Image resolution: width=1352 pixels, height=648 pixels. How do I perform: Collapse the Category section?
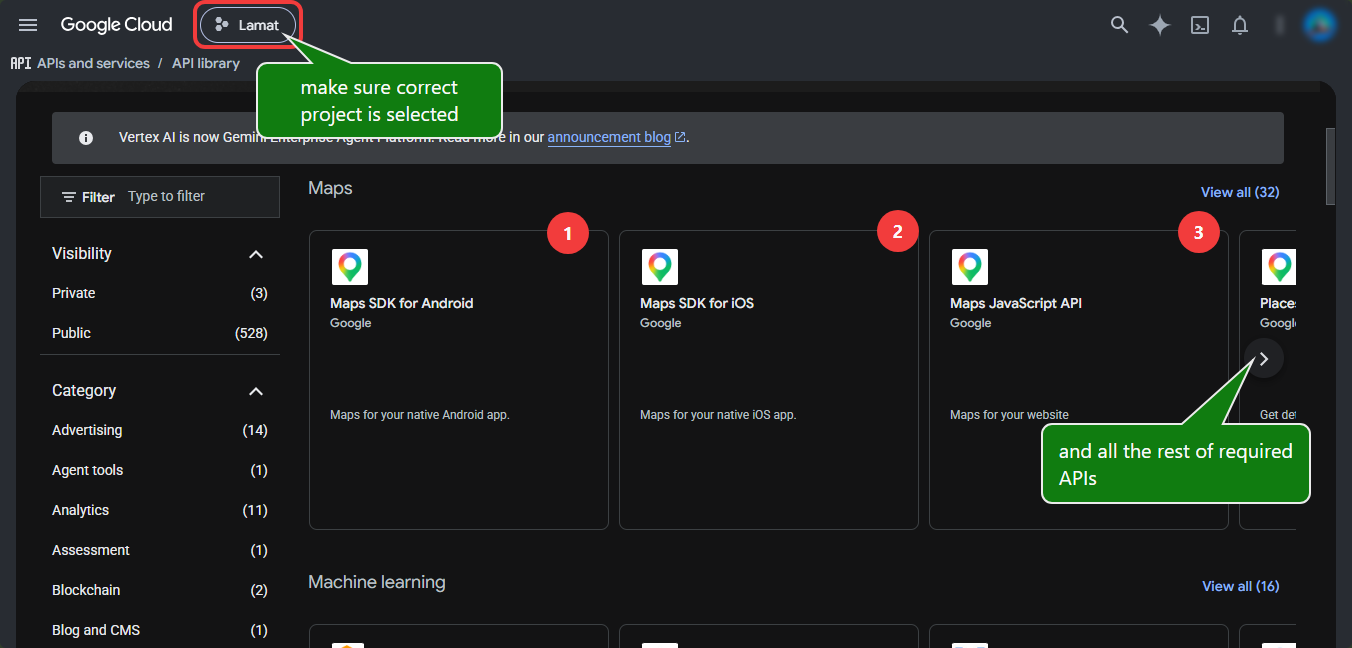pos(256,391)
